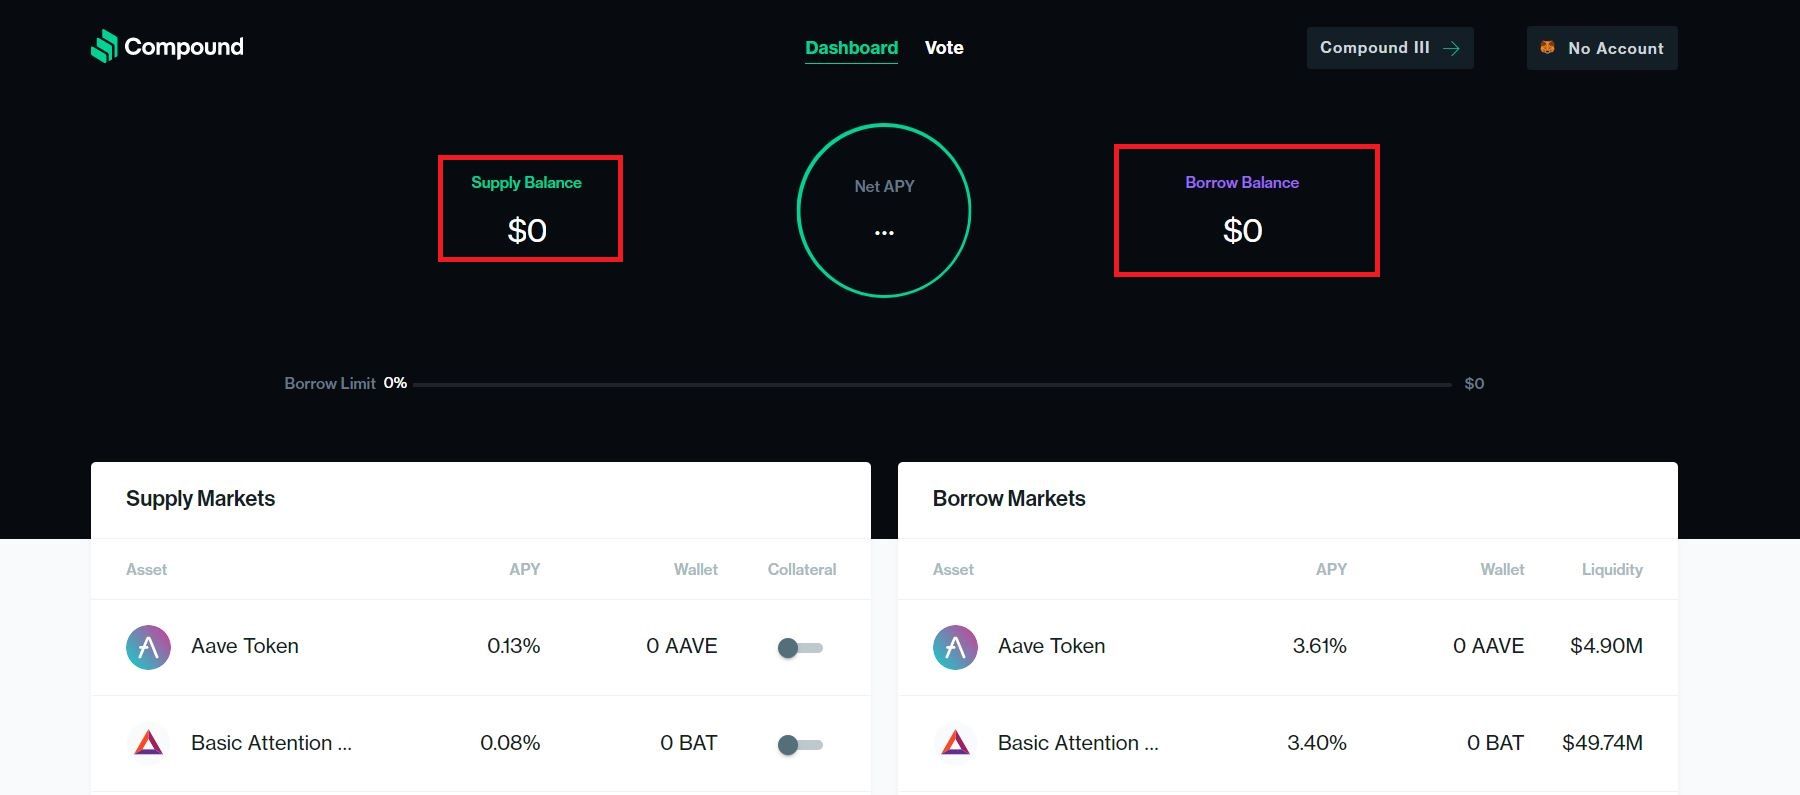Click the No Account button
The image size is (1800, 795).
click(1602, 48)
